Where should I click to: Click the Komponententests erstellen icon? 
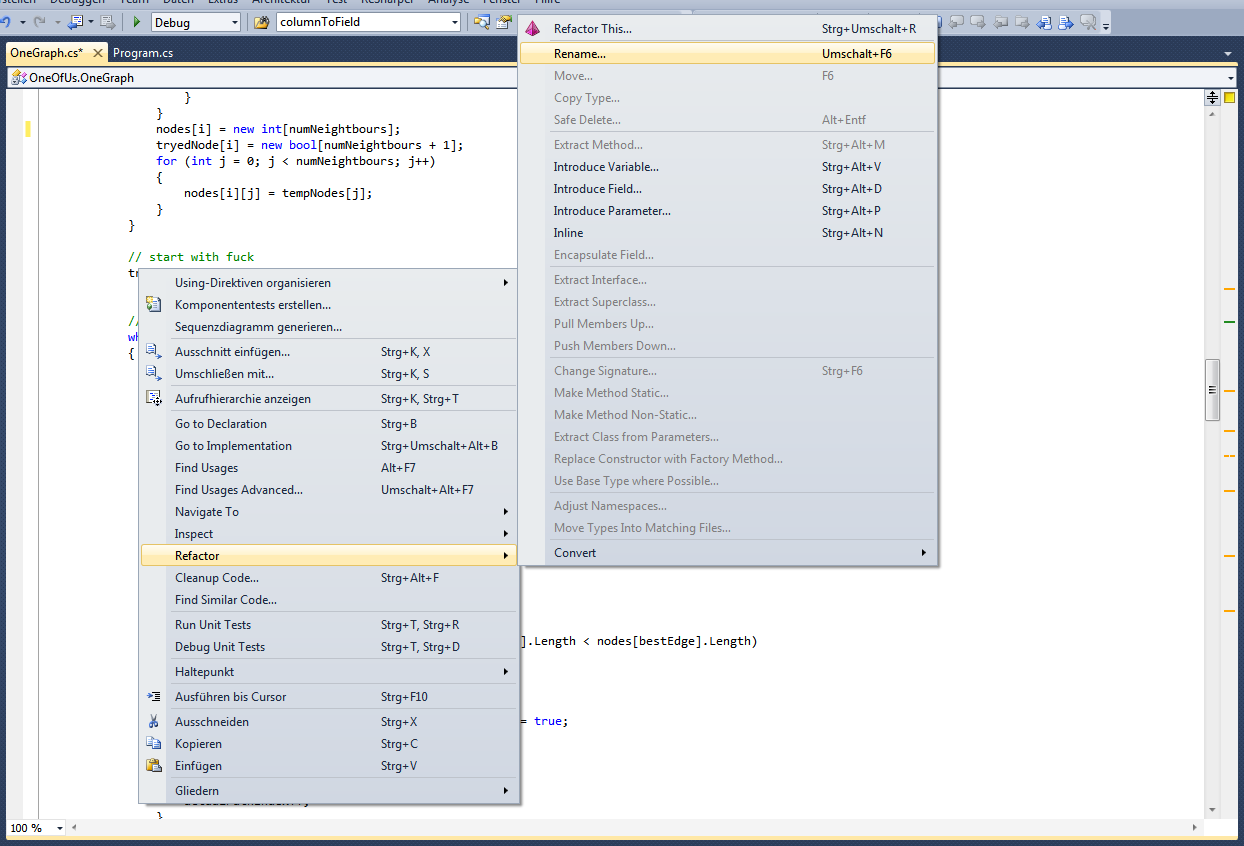click(154, 305)
